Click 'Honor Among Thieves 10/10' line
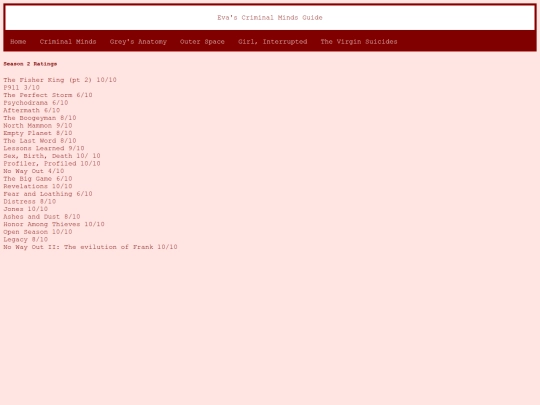Image resolution: width=540 pixels, height=405 pixels. pos(54,224)
